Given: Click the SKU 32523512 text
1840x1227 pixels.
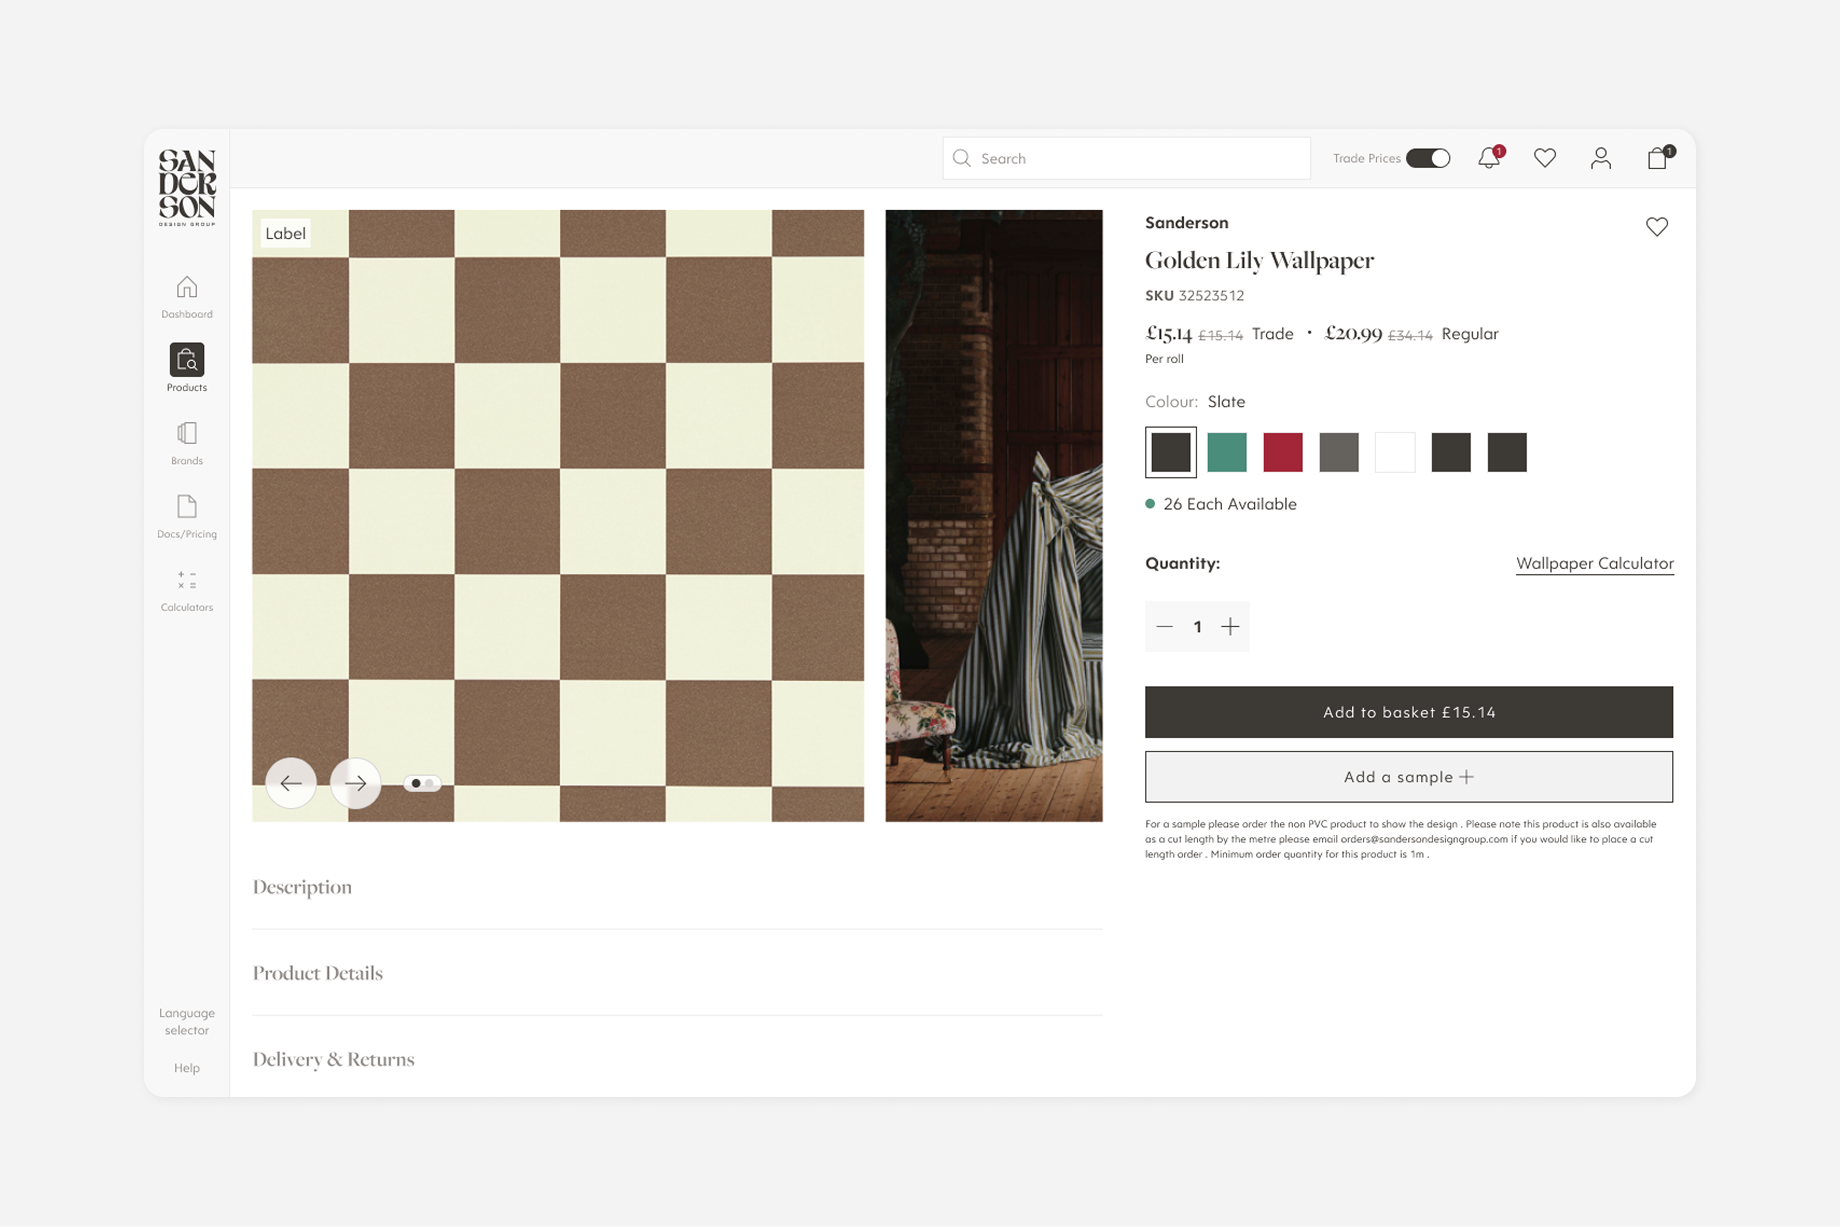Looking at the screenshot, I should click(1195, 295).
